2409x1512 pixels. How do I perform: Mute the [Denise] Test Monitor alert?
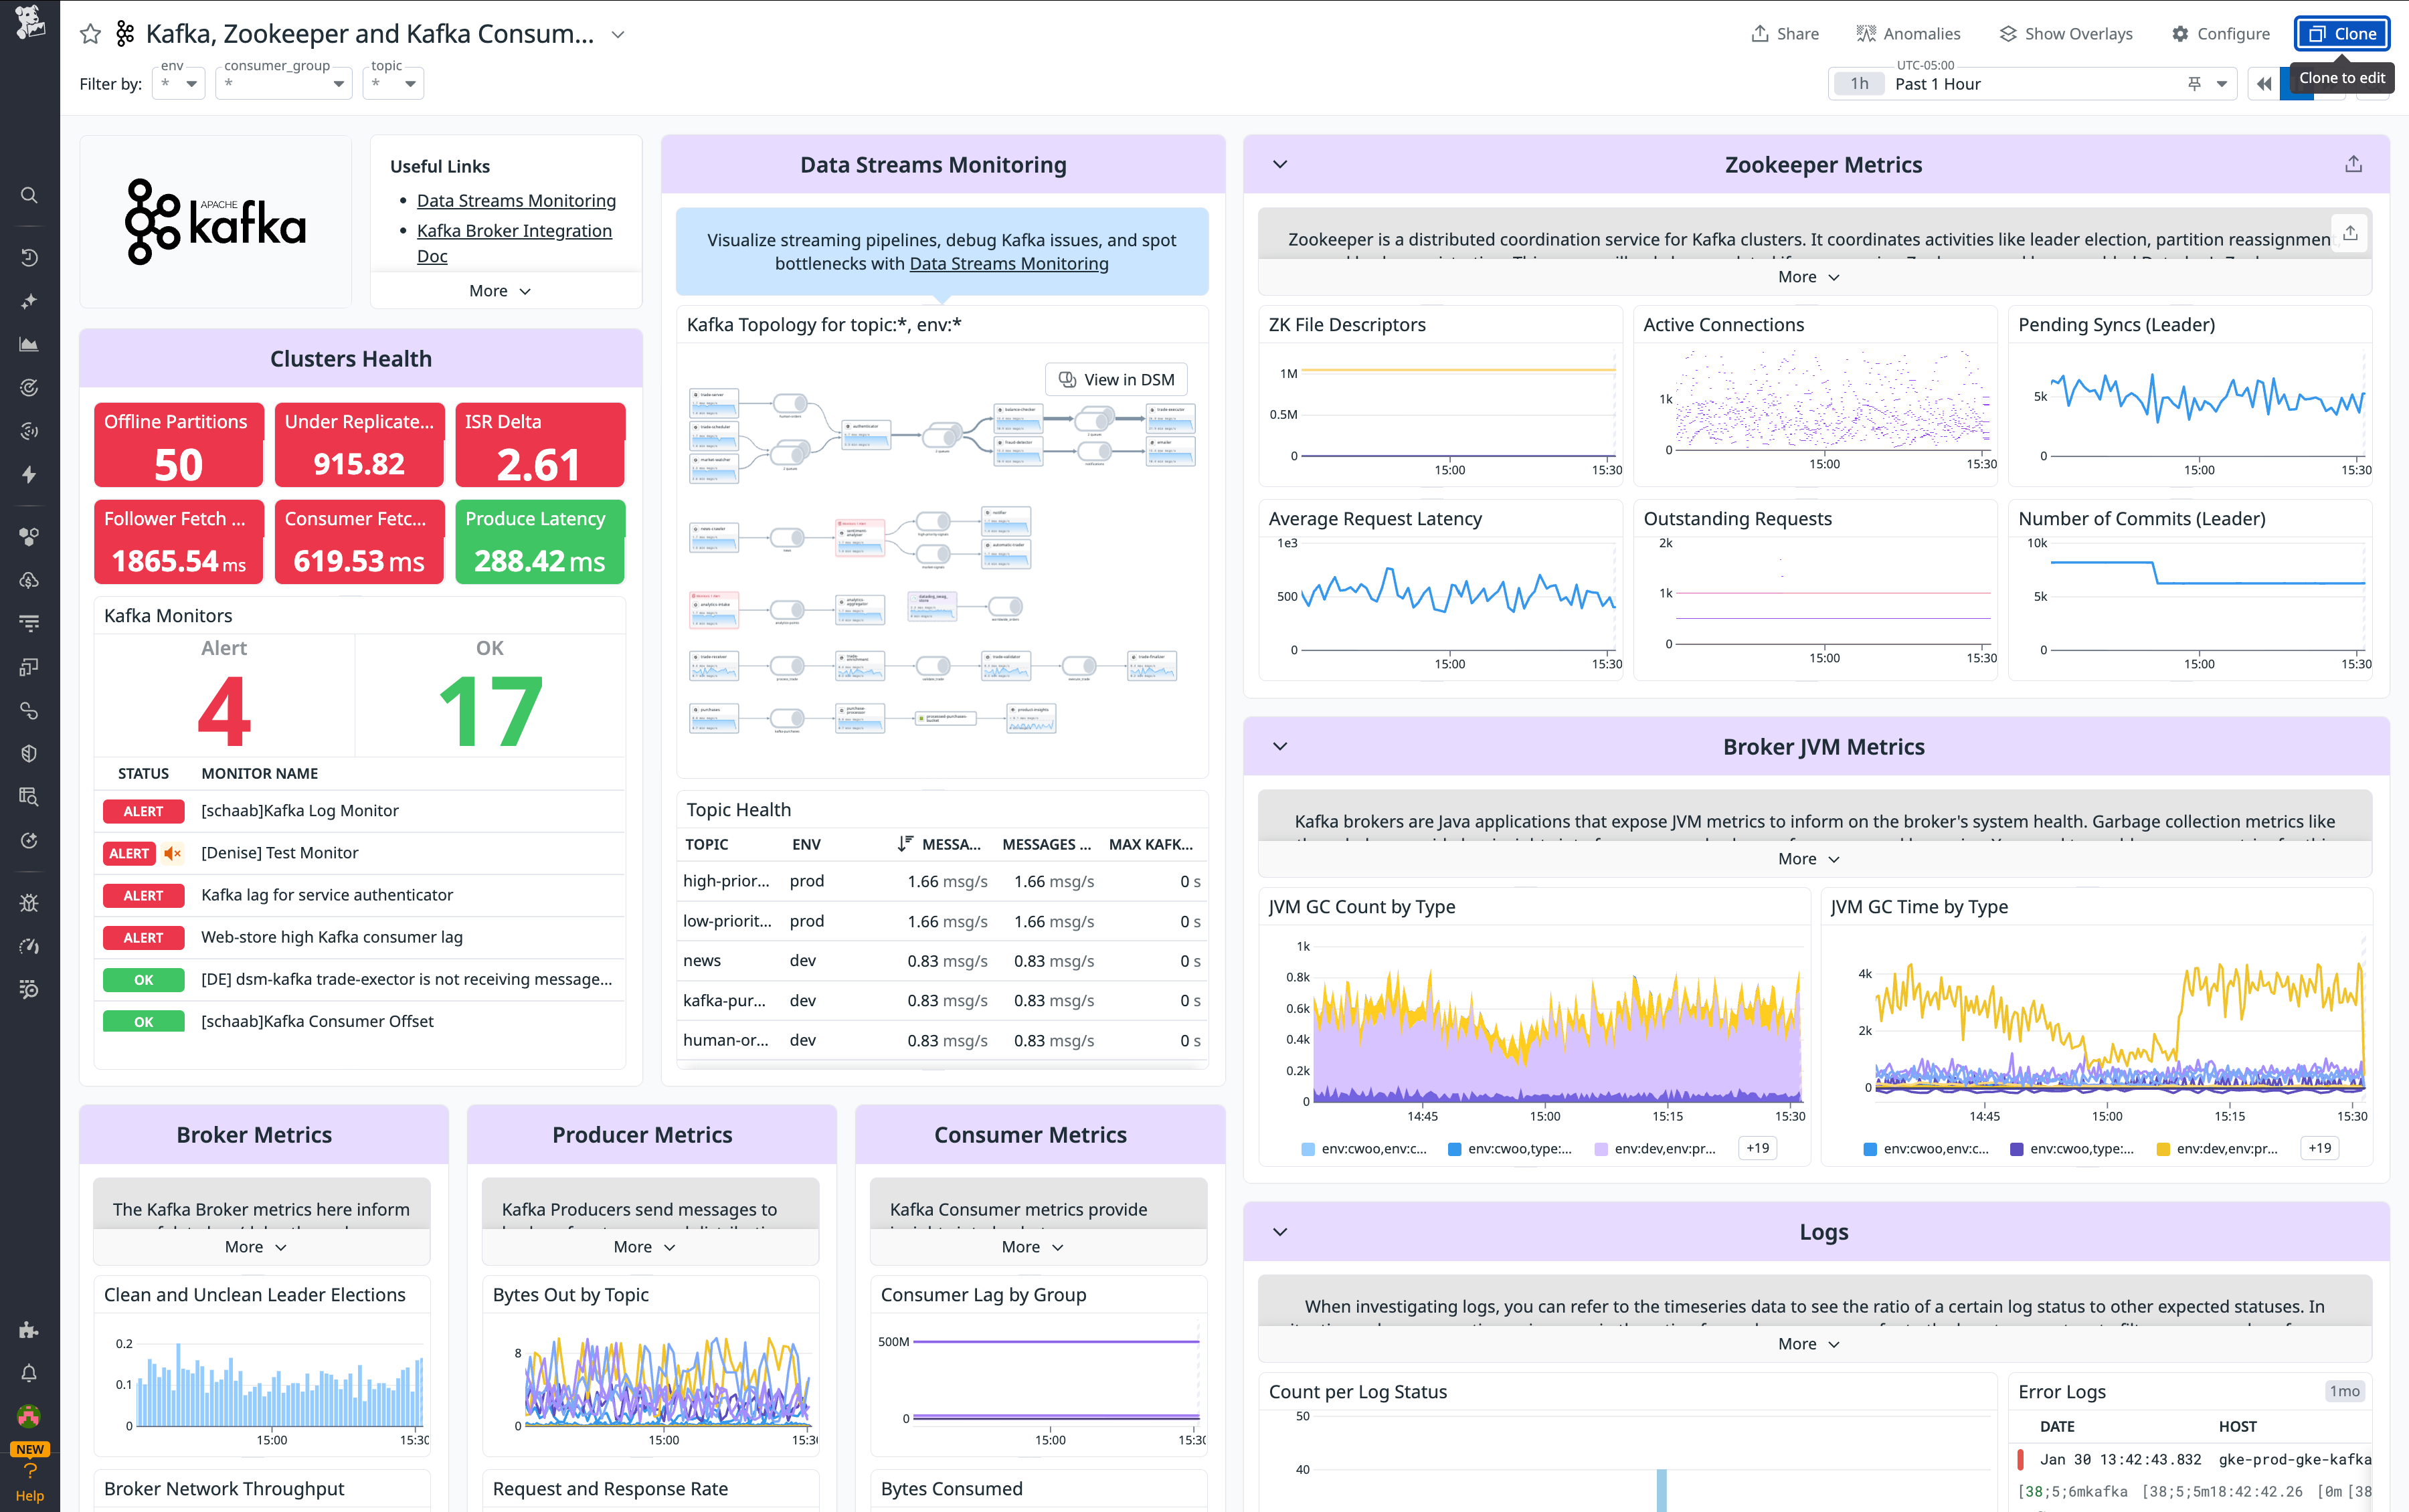[172, 853]
